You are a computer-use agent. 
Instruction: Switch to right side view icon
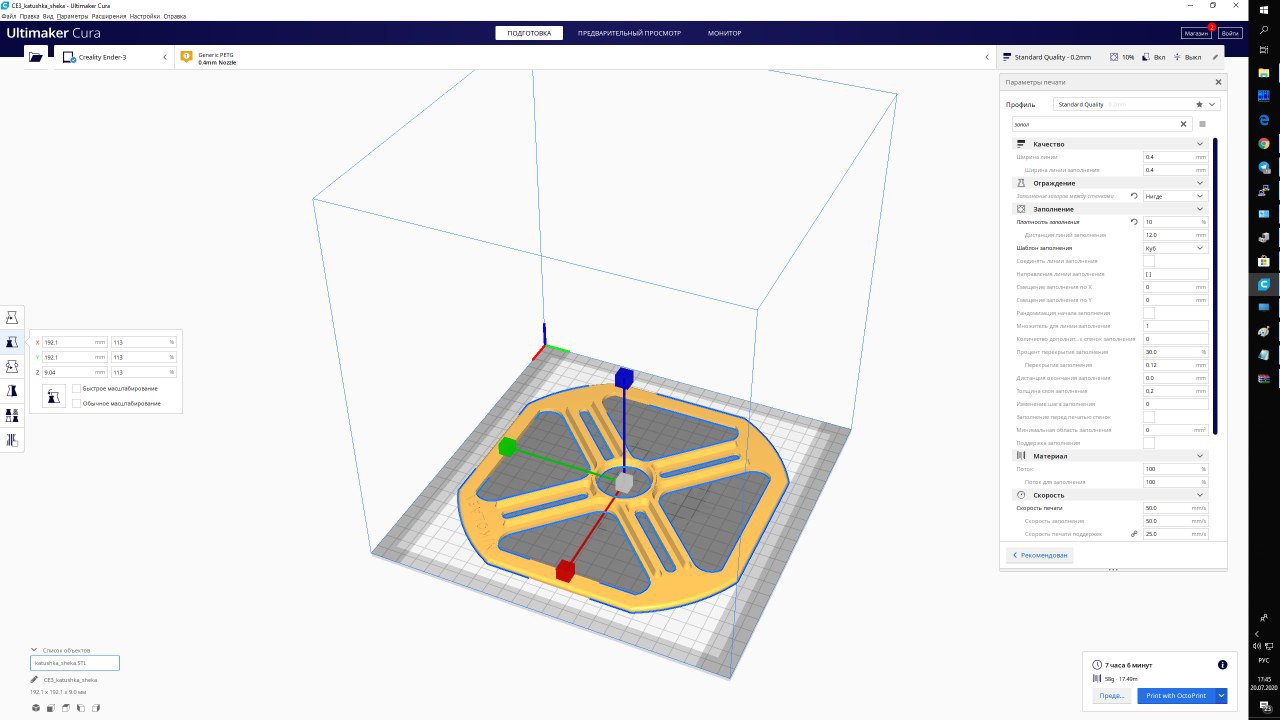[96, 708]
